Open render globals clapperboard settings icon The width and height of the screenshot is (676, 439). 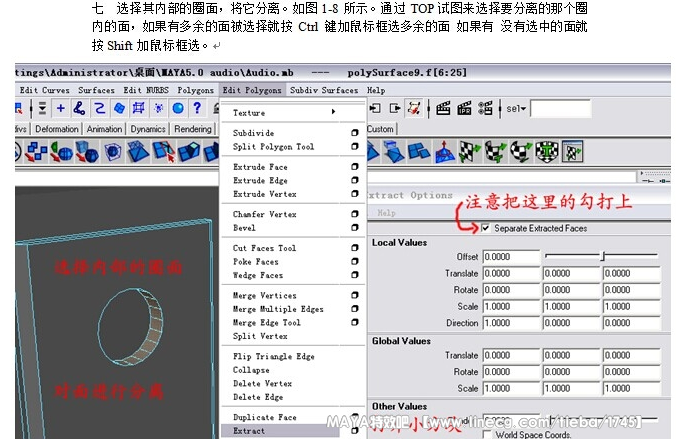[x=485, y=108]
